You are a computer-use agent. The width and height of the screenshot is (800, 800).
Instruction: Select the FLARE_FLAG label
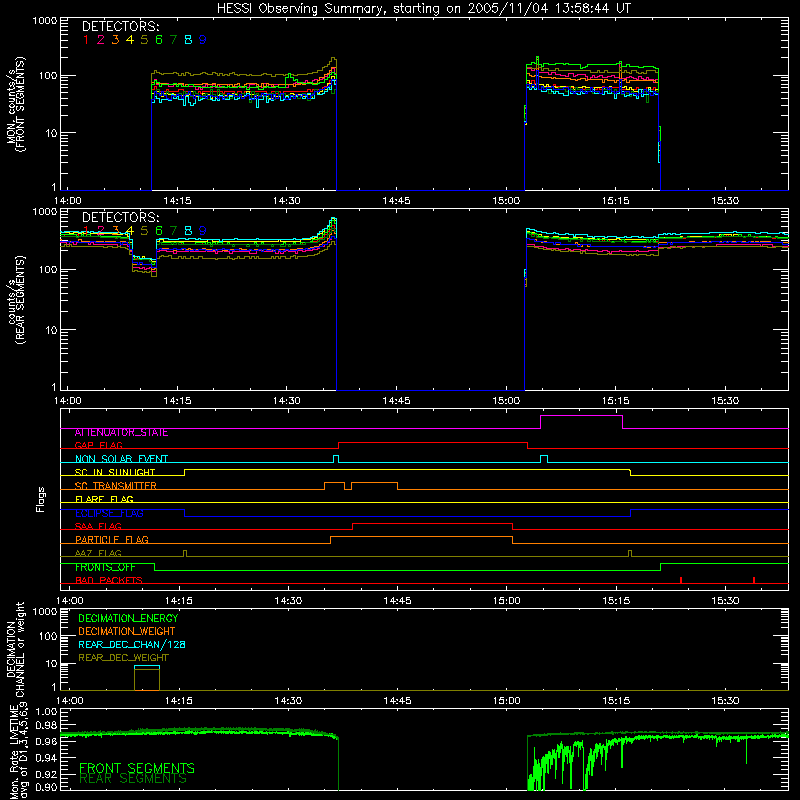pyautogui.click(x=104, y=499)
